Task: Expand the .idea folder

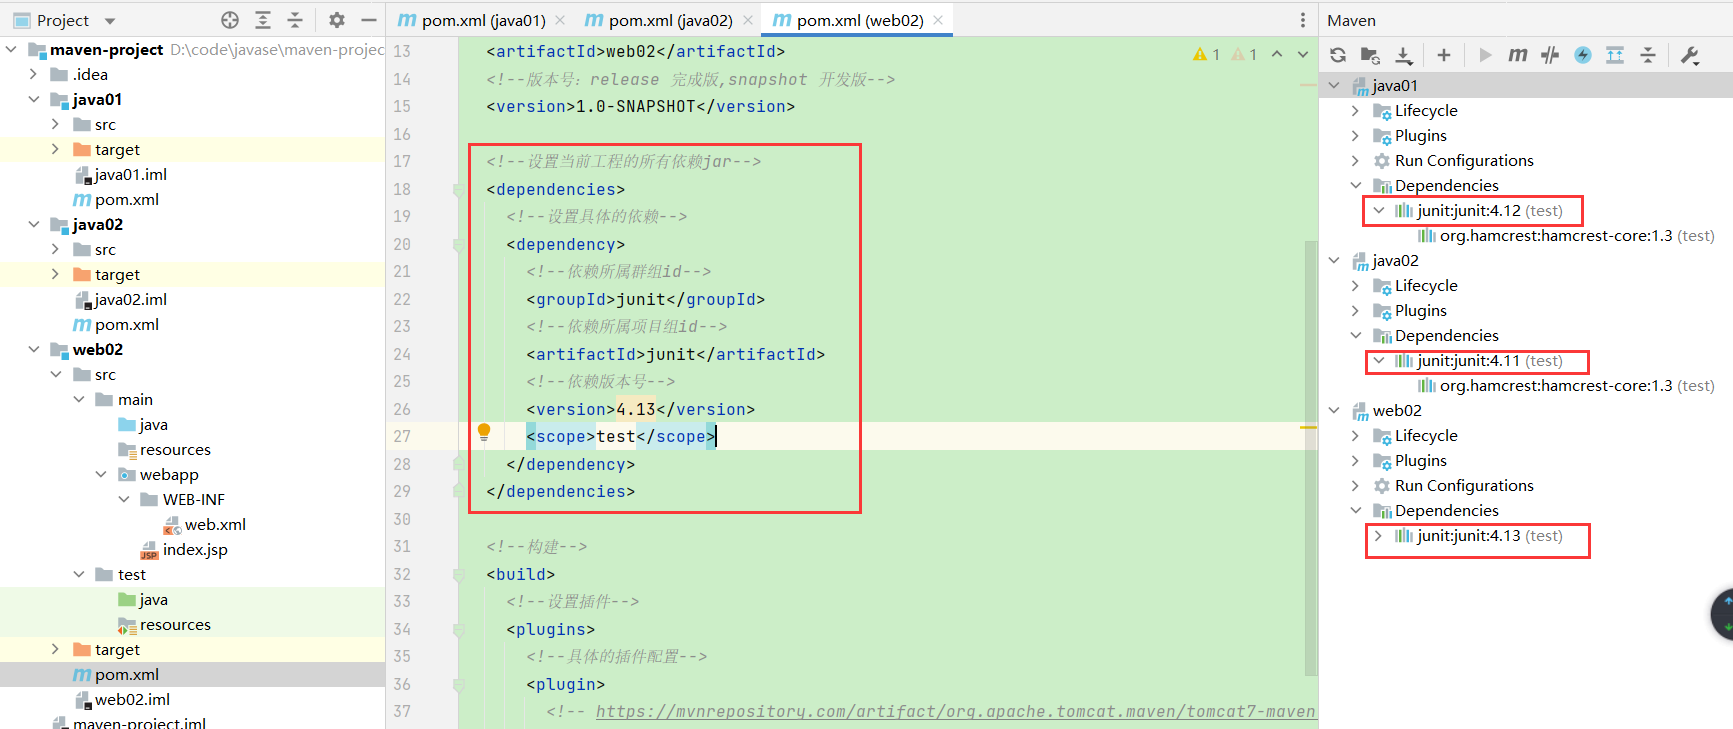Action: pyautogui.click(x=33, y=74)
